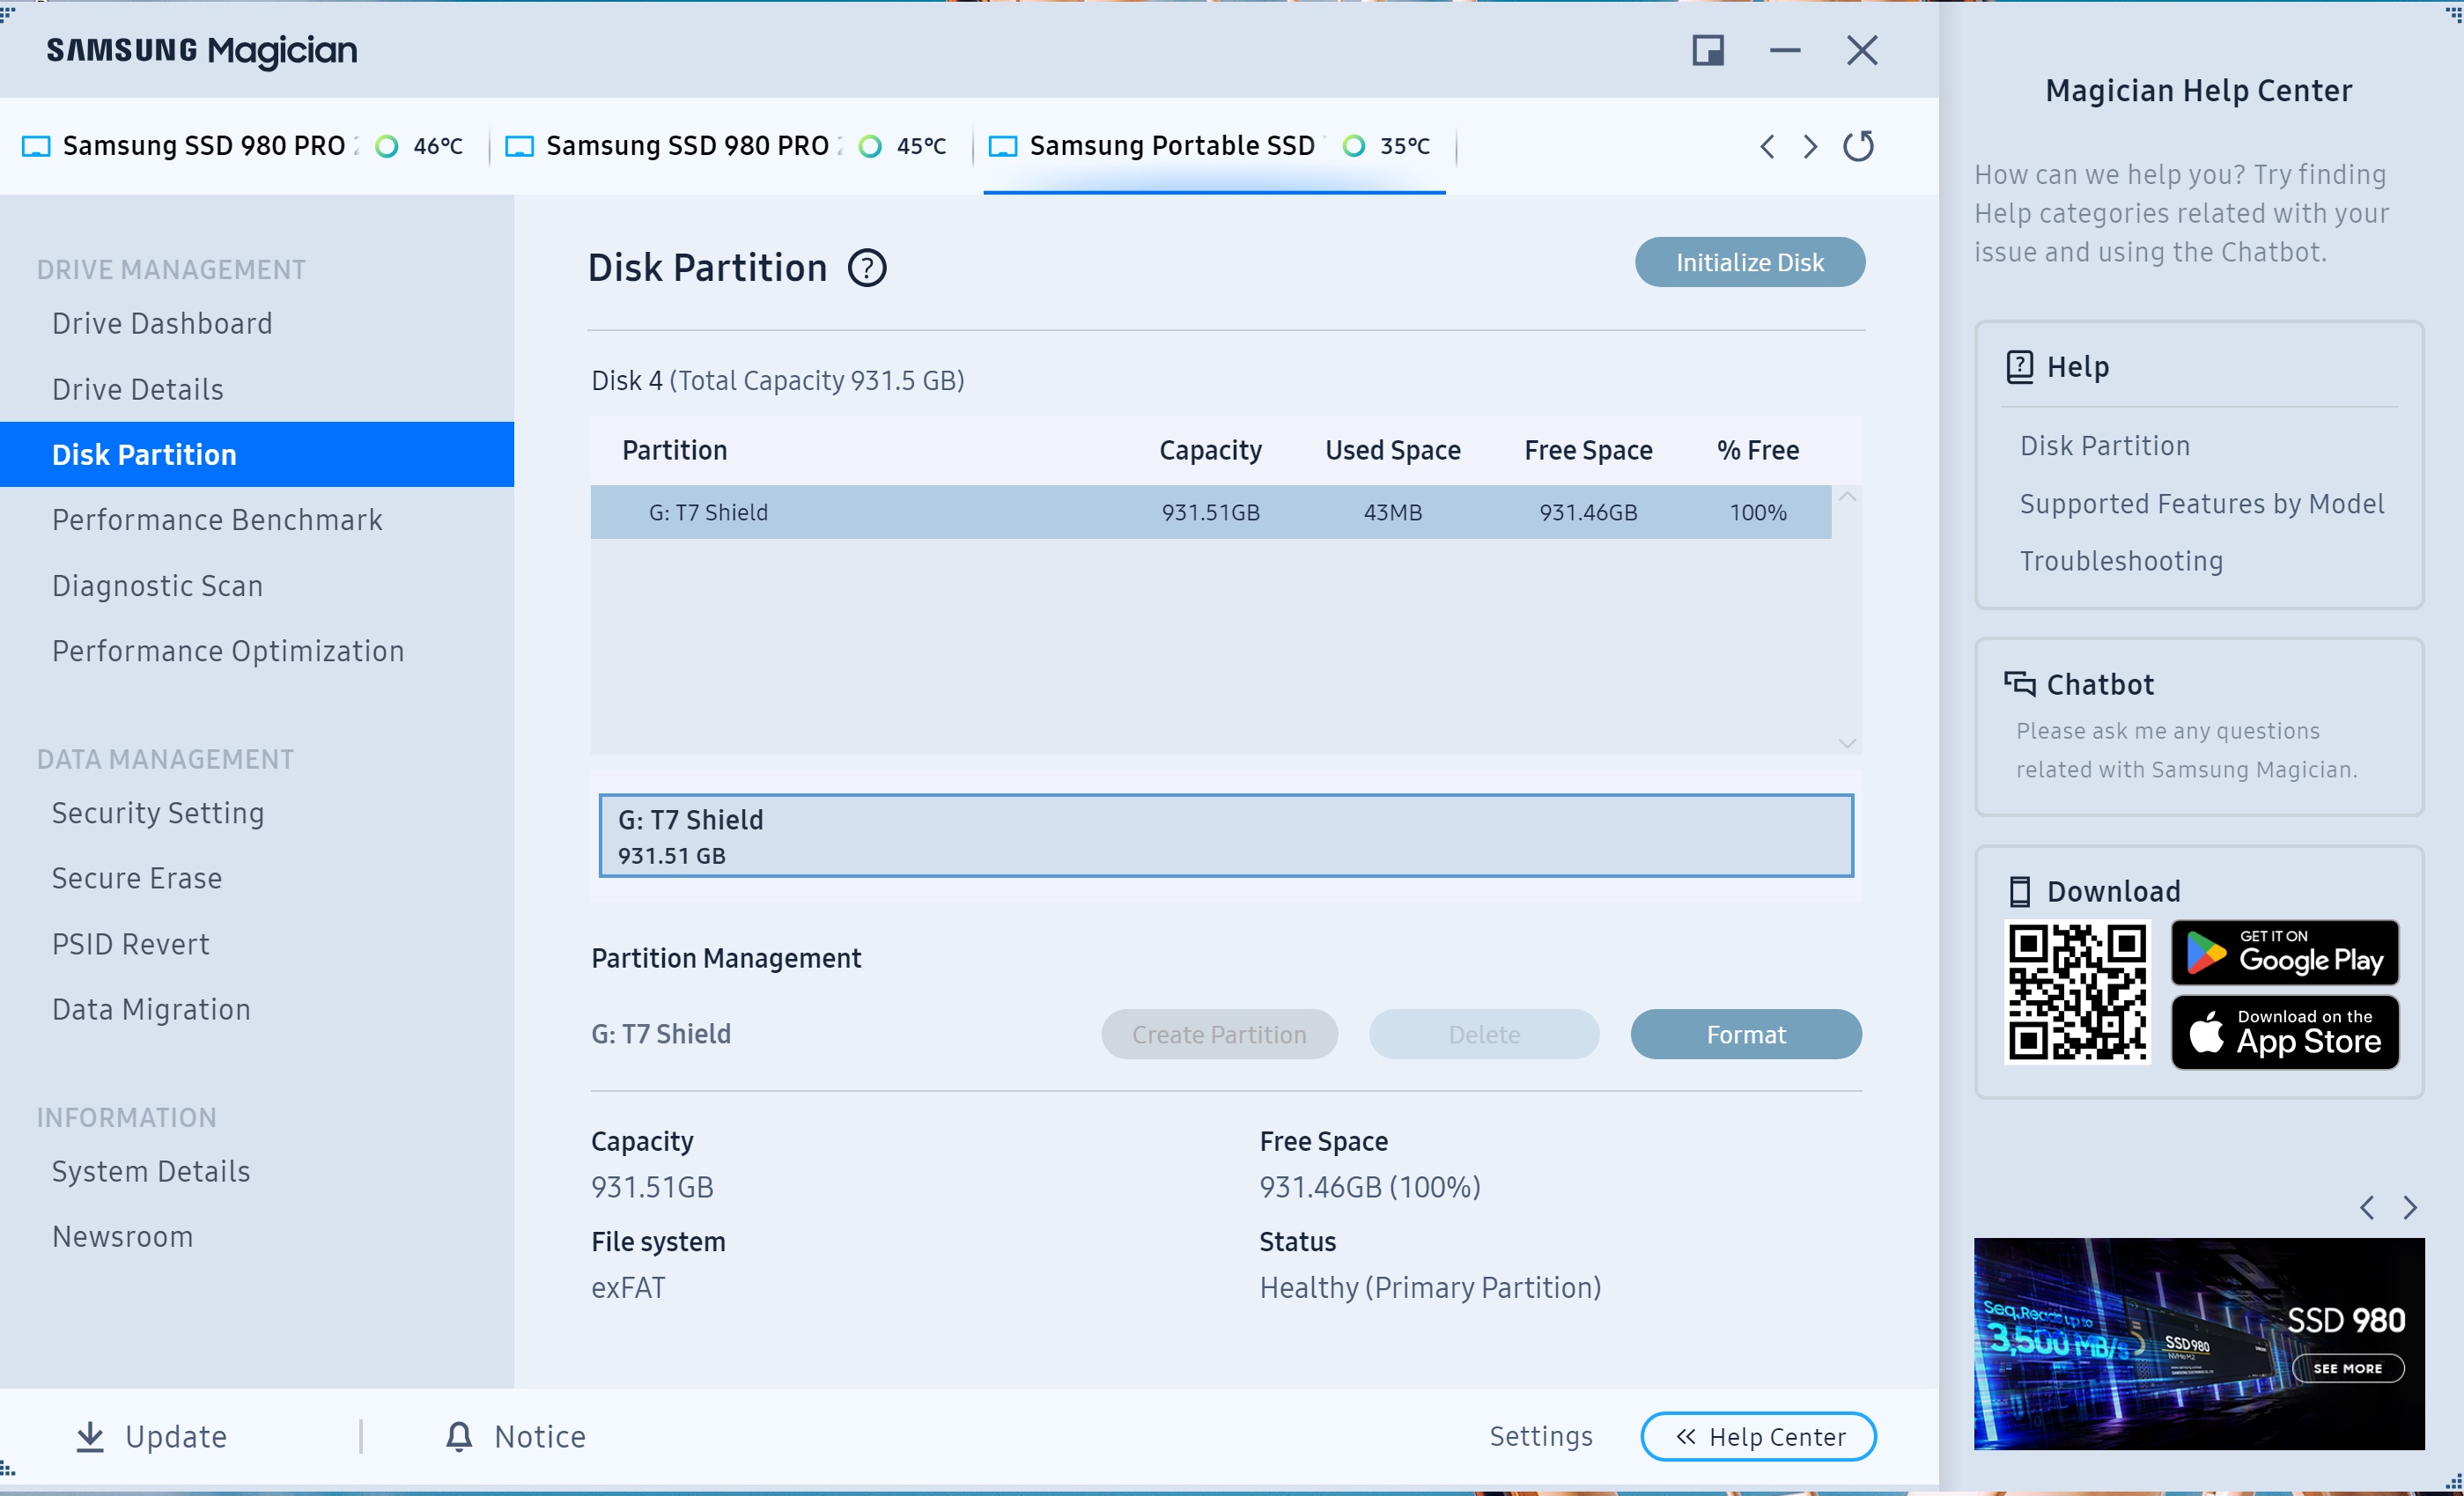Click the % Free column header
Image resolution: width=2464 pixels, height=1496 pixels.
pos(1758,450)
